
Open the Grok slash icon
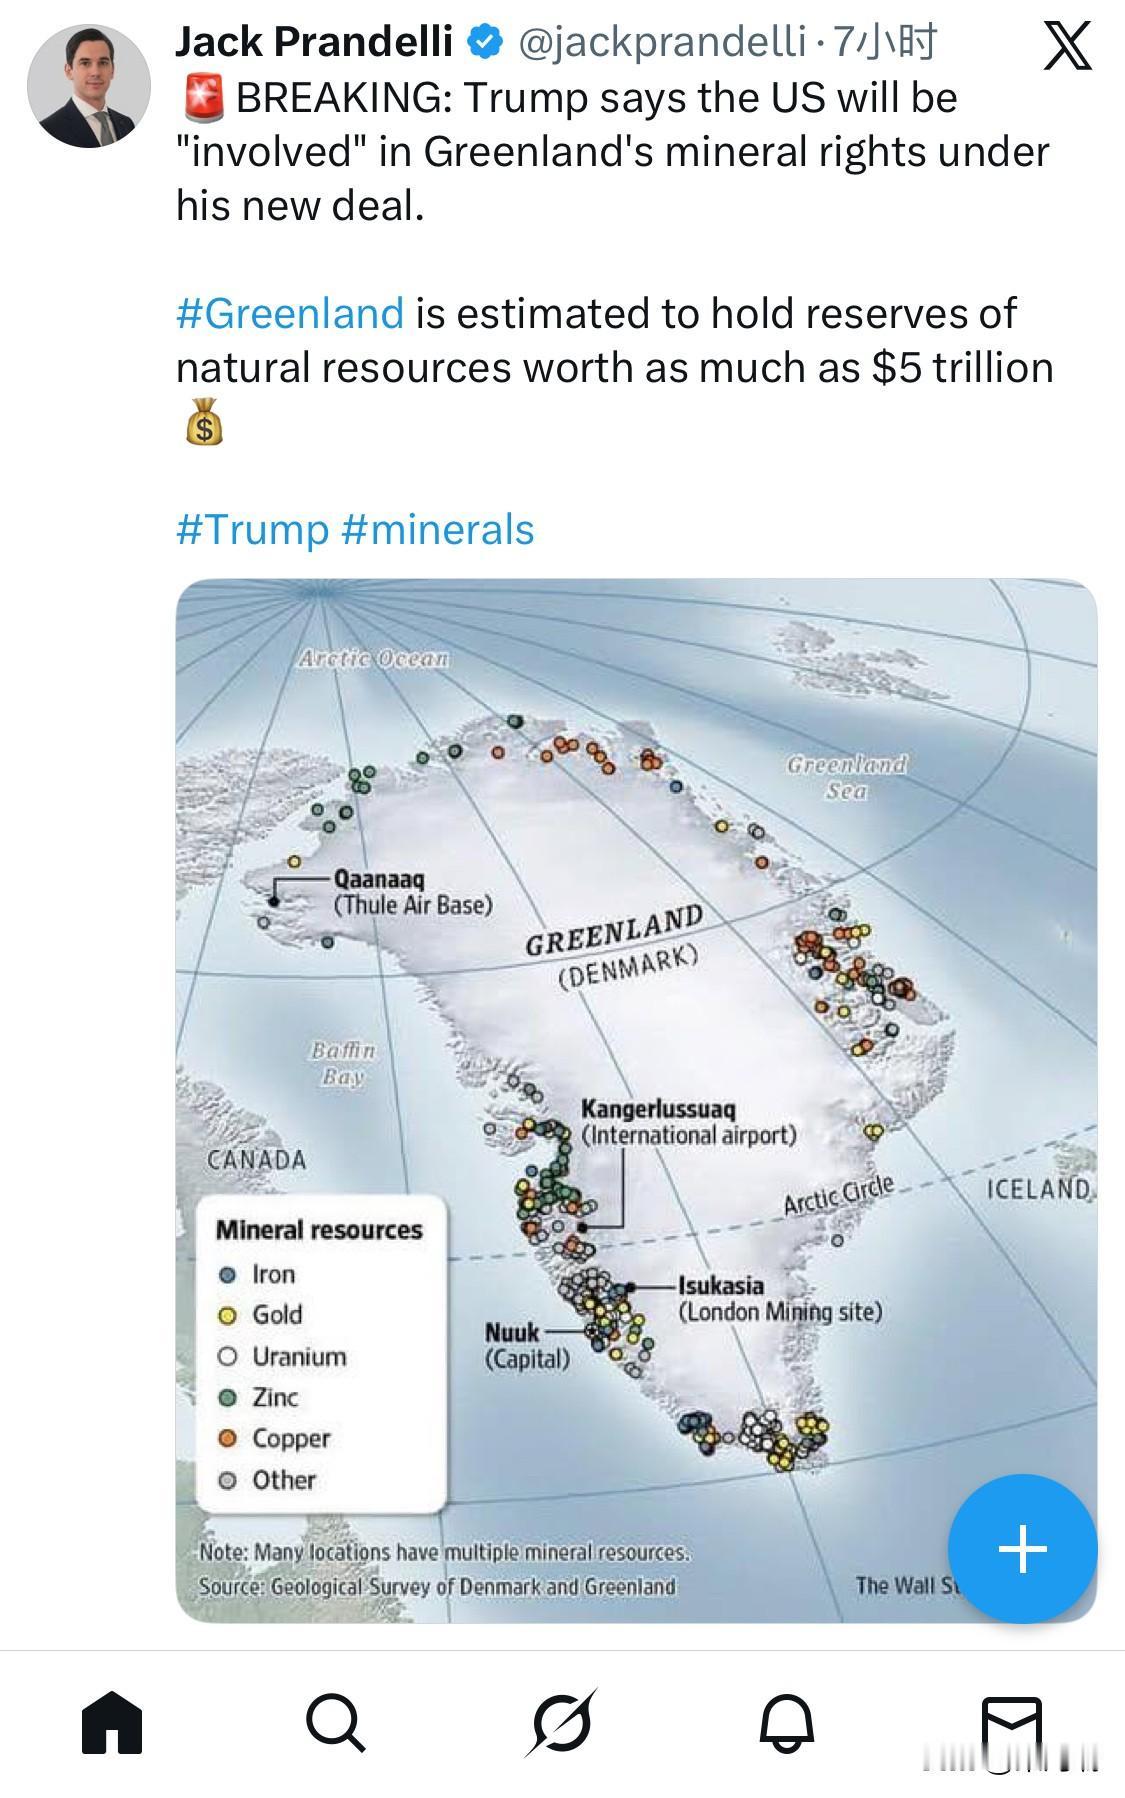562,1723
